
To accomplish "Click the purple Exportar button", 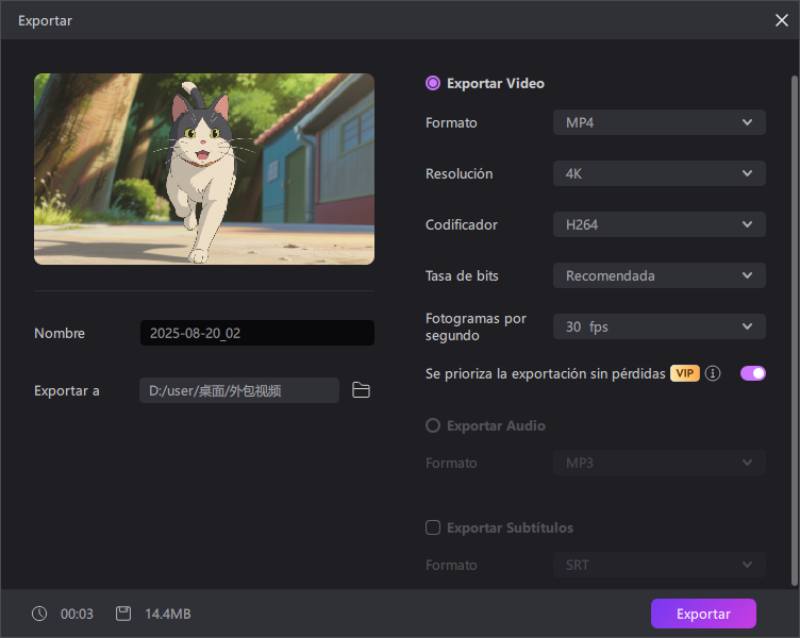I will pyautogui.click(x=704, y=613).
